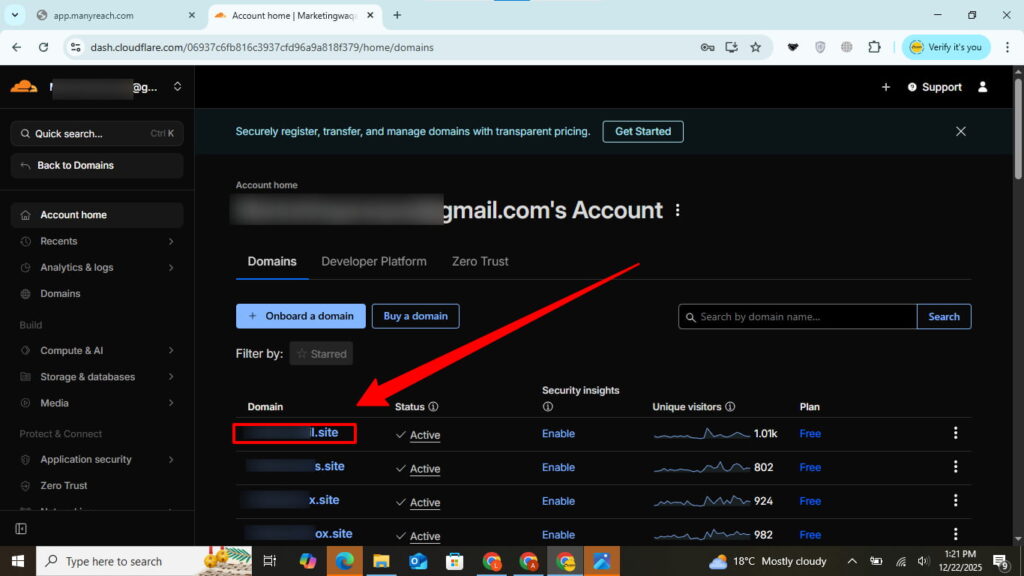Switch to the Zero Trust tab
Viewport: 1024px width, 576px height.
tap(480, 261)
